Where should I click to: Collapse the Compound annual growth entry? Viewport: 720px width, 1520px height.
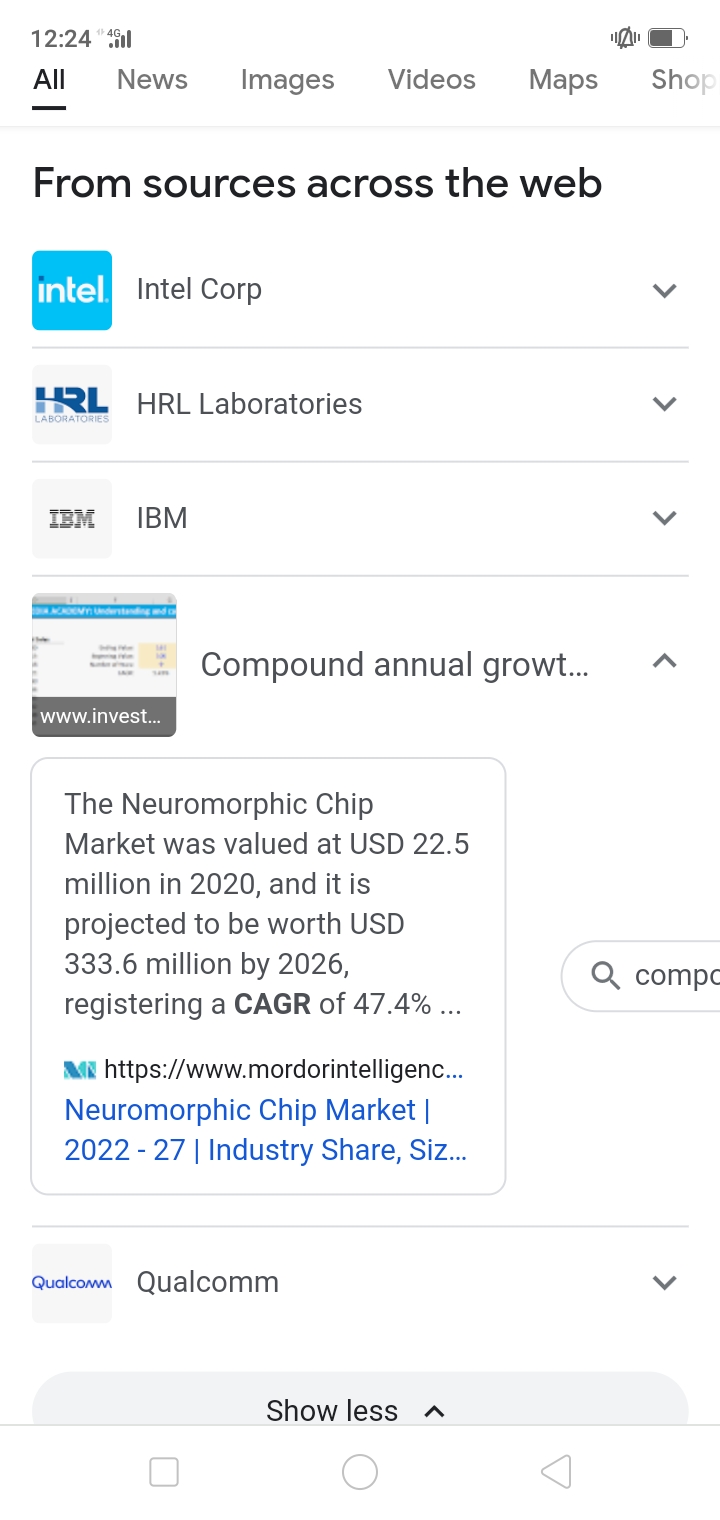click(665, 661)
